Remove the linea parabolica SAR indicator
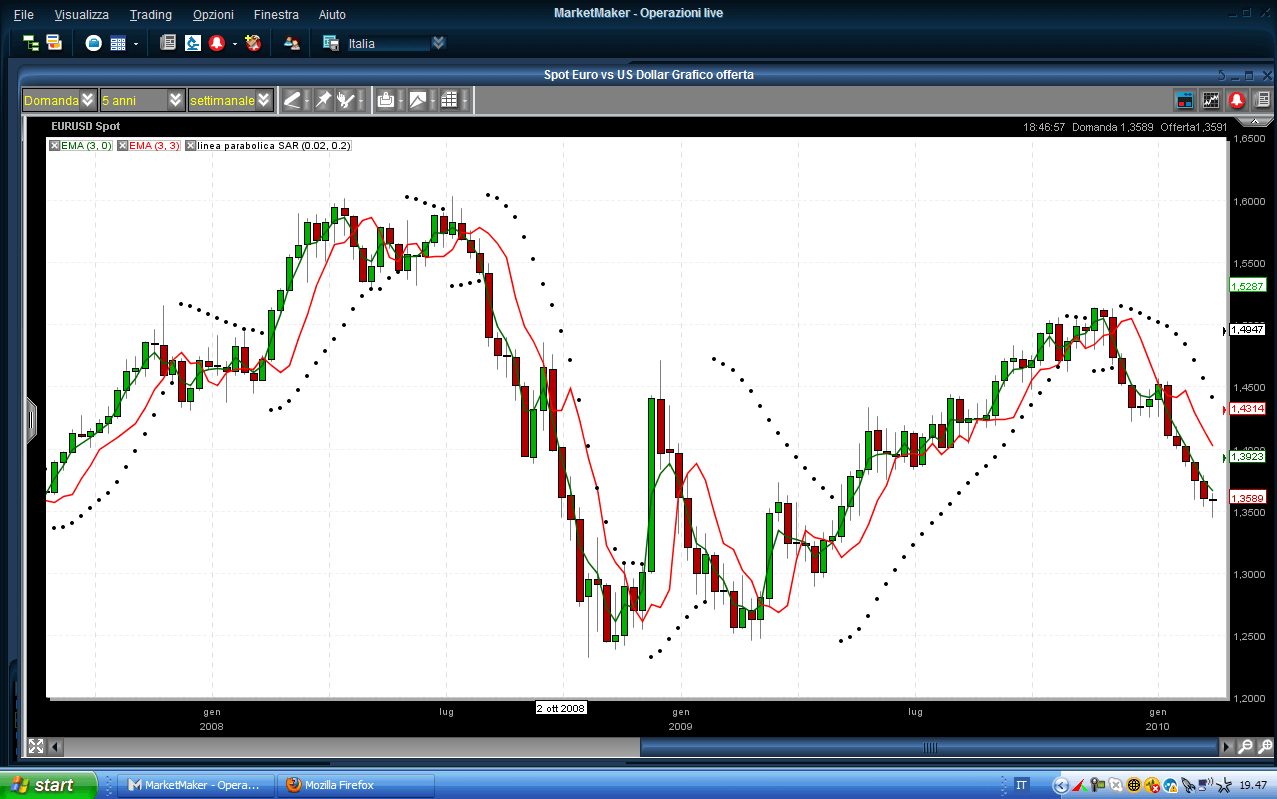The image size is (1277, 799). [x=191, y=146]
